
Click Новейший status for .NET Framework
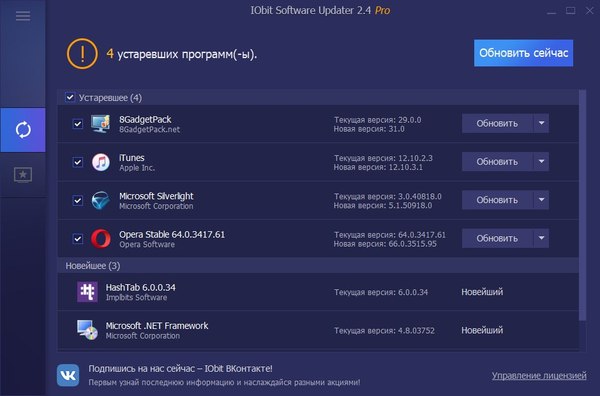click(x=482, y=330)
